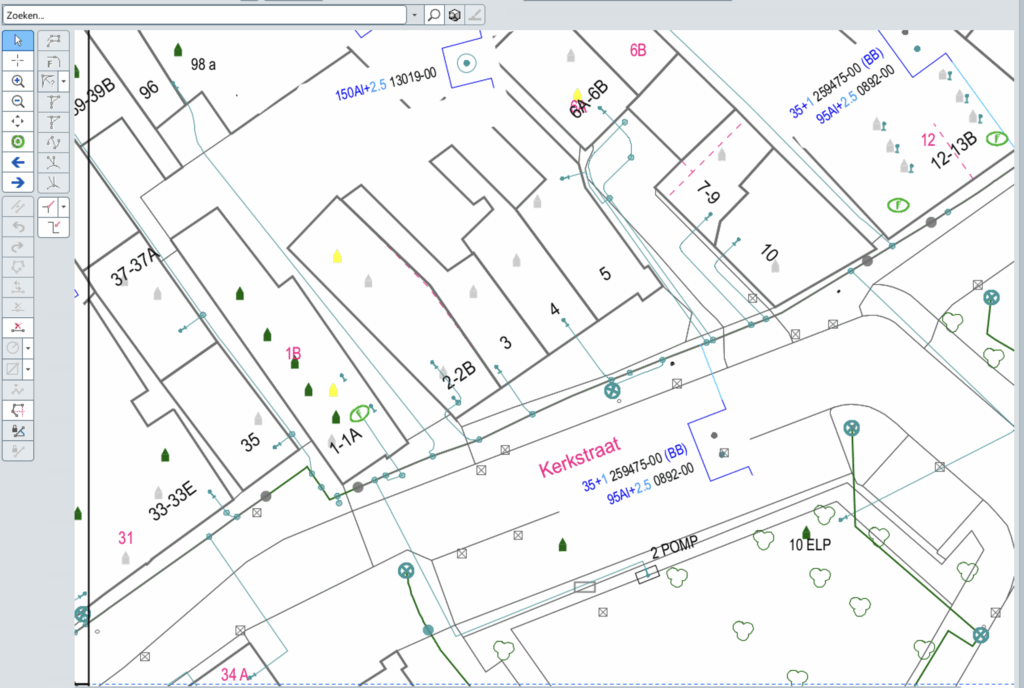Go to previous view with left arrow
This screenshot has width=1024, height=688.
[x=18, y=162]
